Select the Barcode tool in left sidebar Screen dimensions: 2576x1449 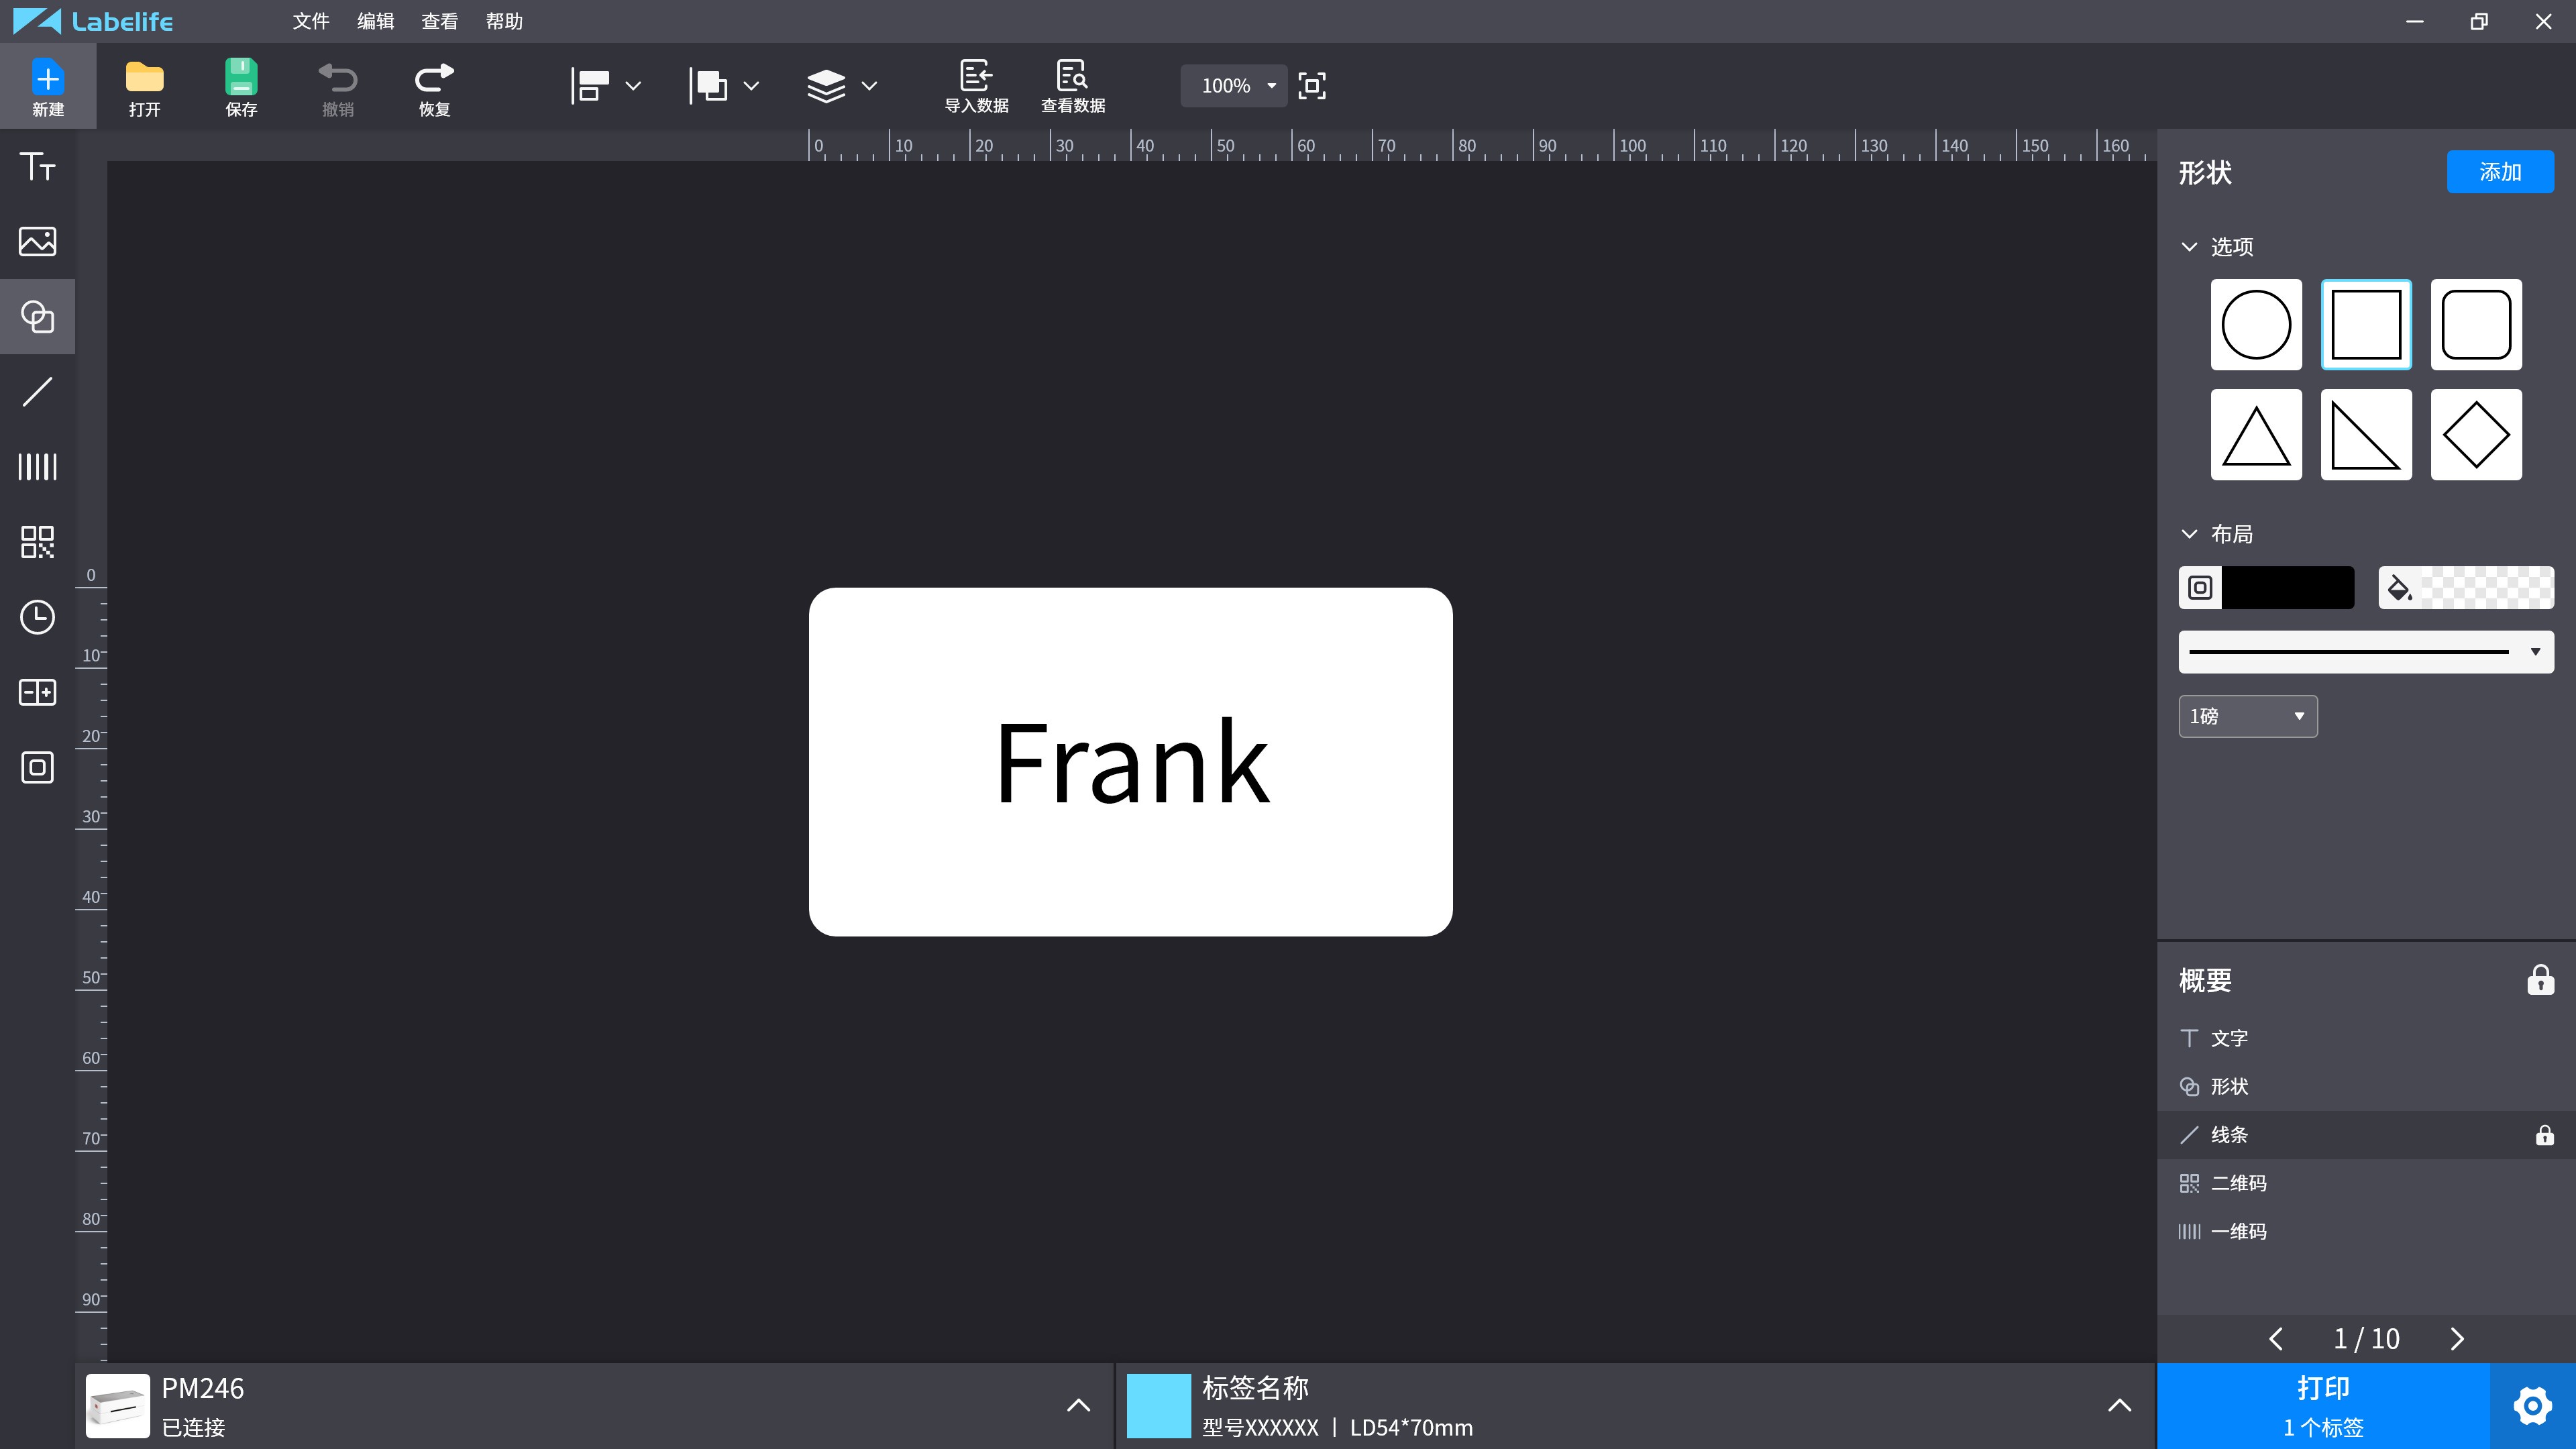click(37, 466)
